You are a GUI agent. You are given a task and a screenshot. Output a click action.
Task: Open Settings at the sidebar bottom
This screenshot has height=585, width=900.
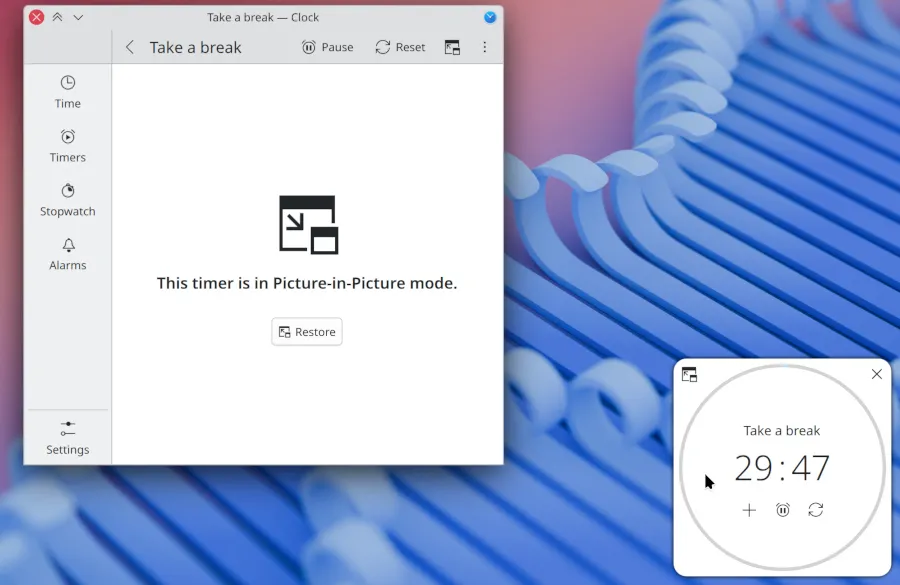(68, 438)
